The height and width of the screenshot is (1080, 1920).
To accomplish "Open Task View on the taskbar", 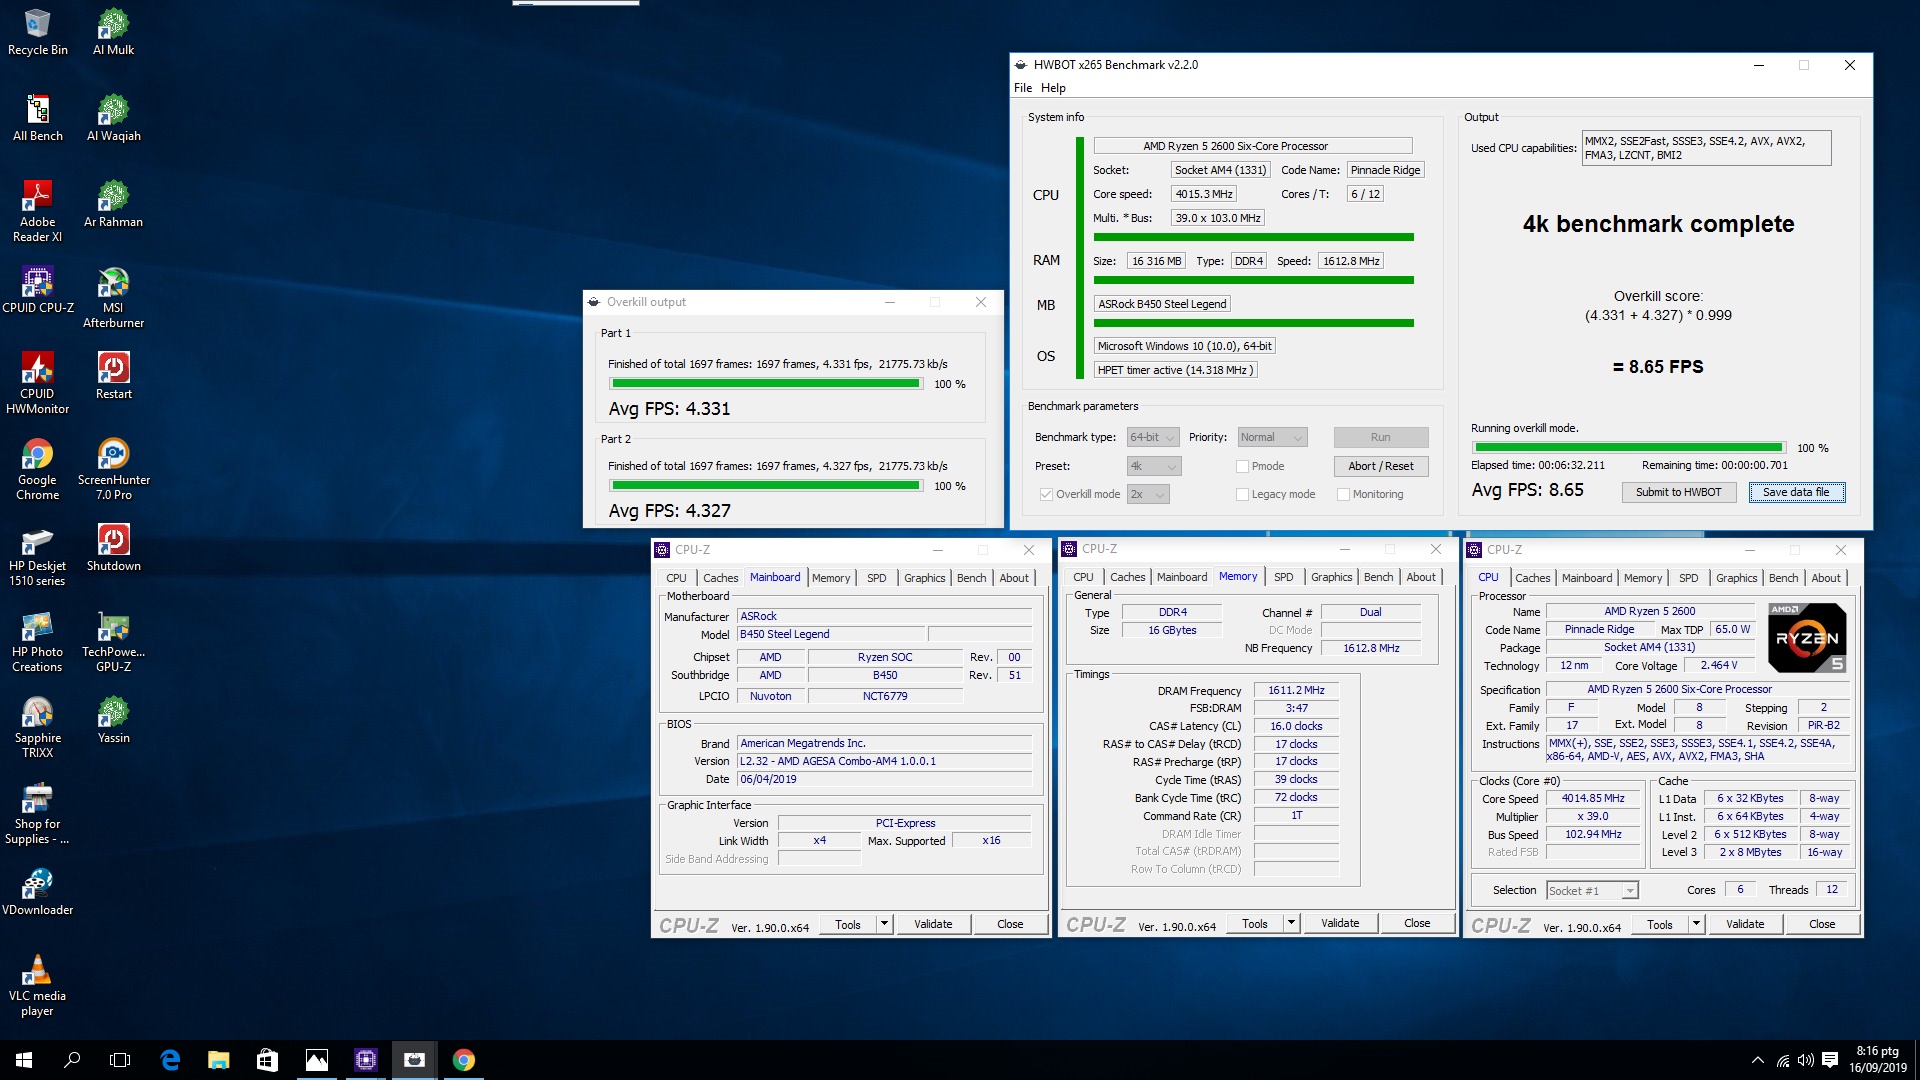I will tap(120, 1060).
